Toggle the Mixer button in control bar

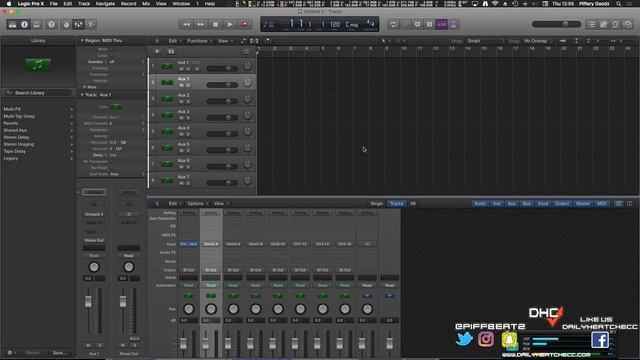[x=78, y=24]
